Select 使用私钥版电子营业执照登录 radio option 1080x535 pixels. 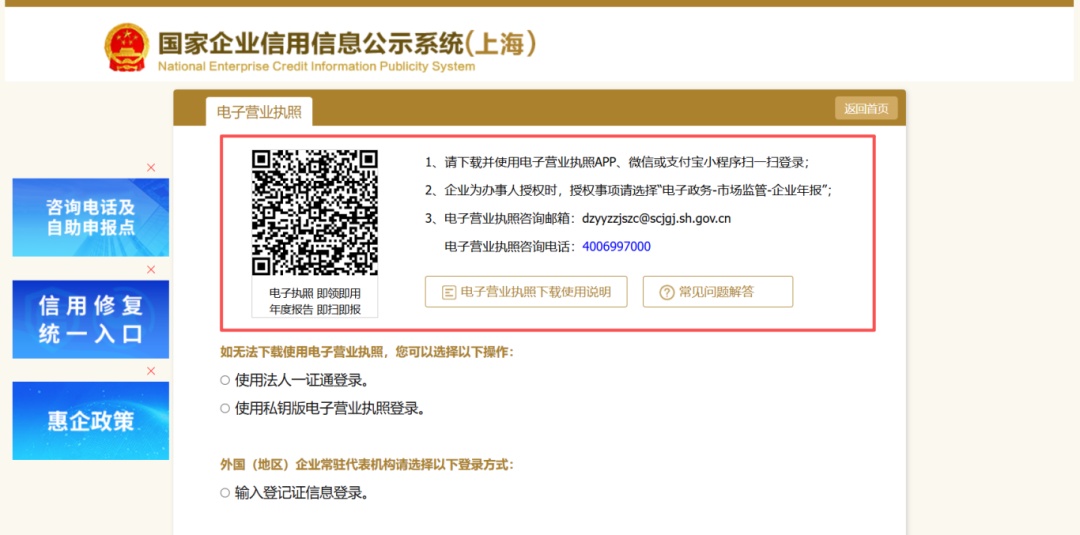(x=225, y=408)
